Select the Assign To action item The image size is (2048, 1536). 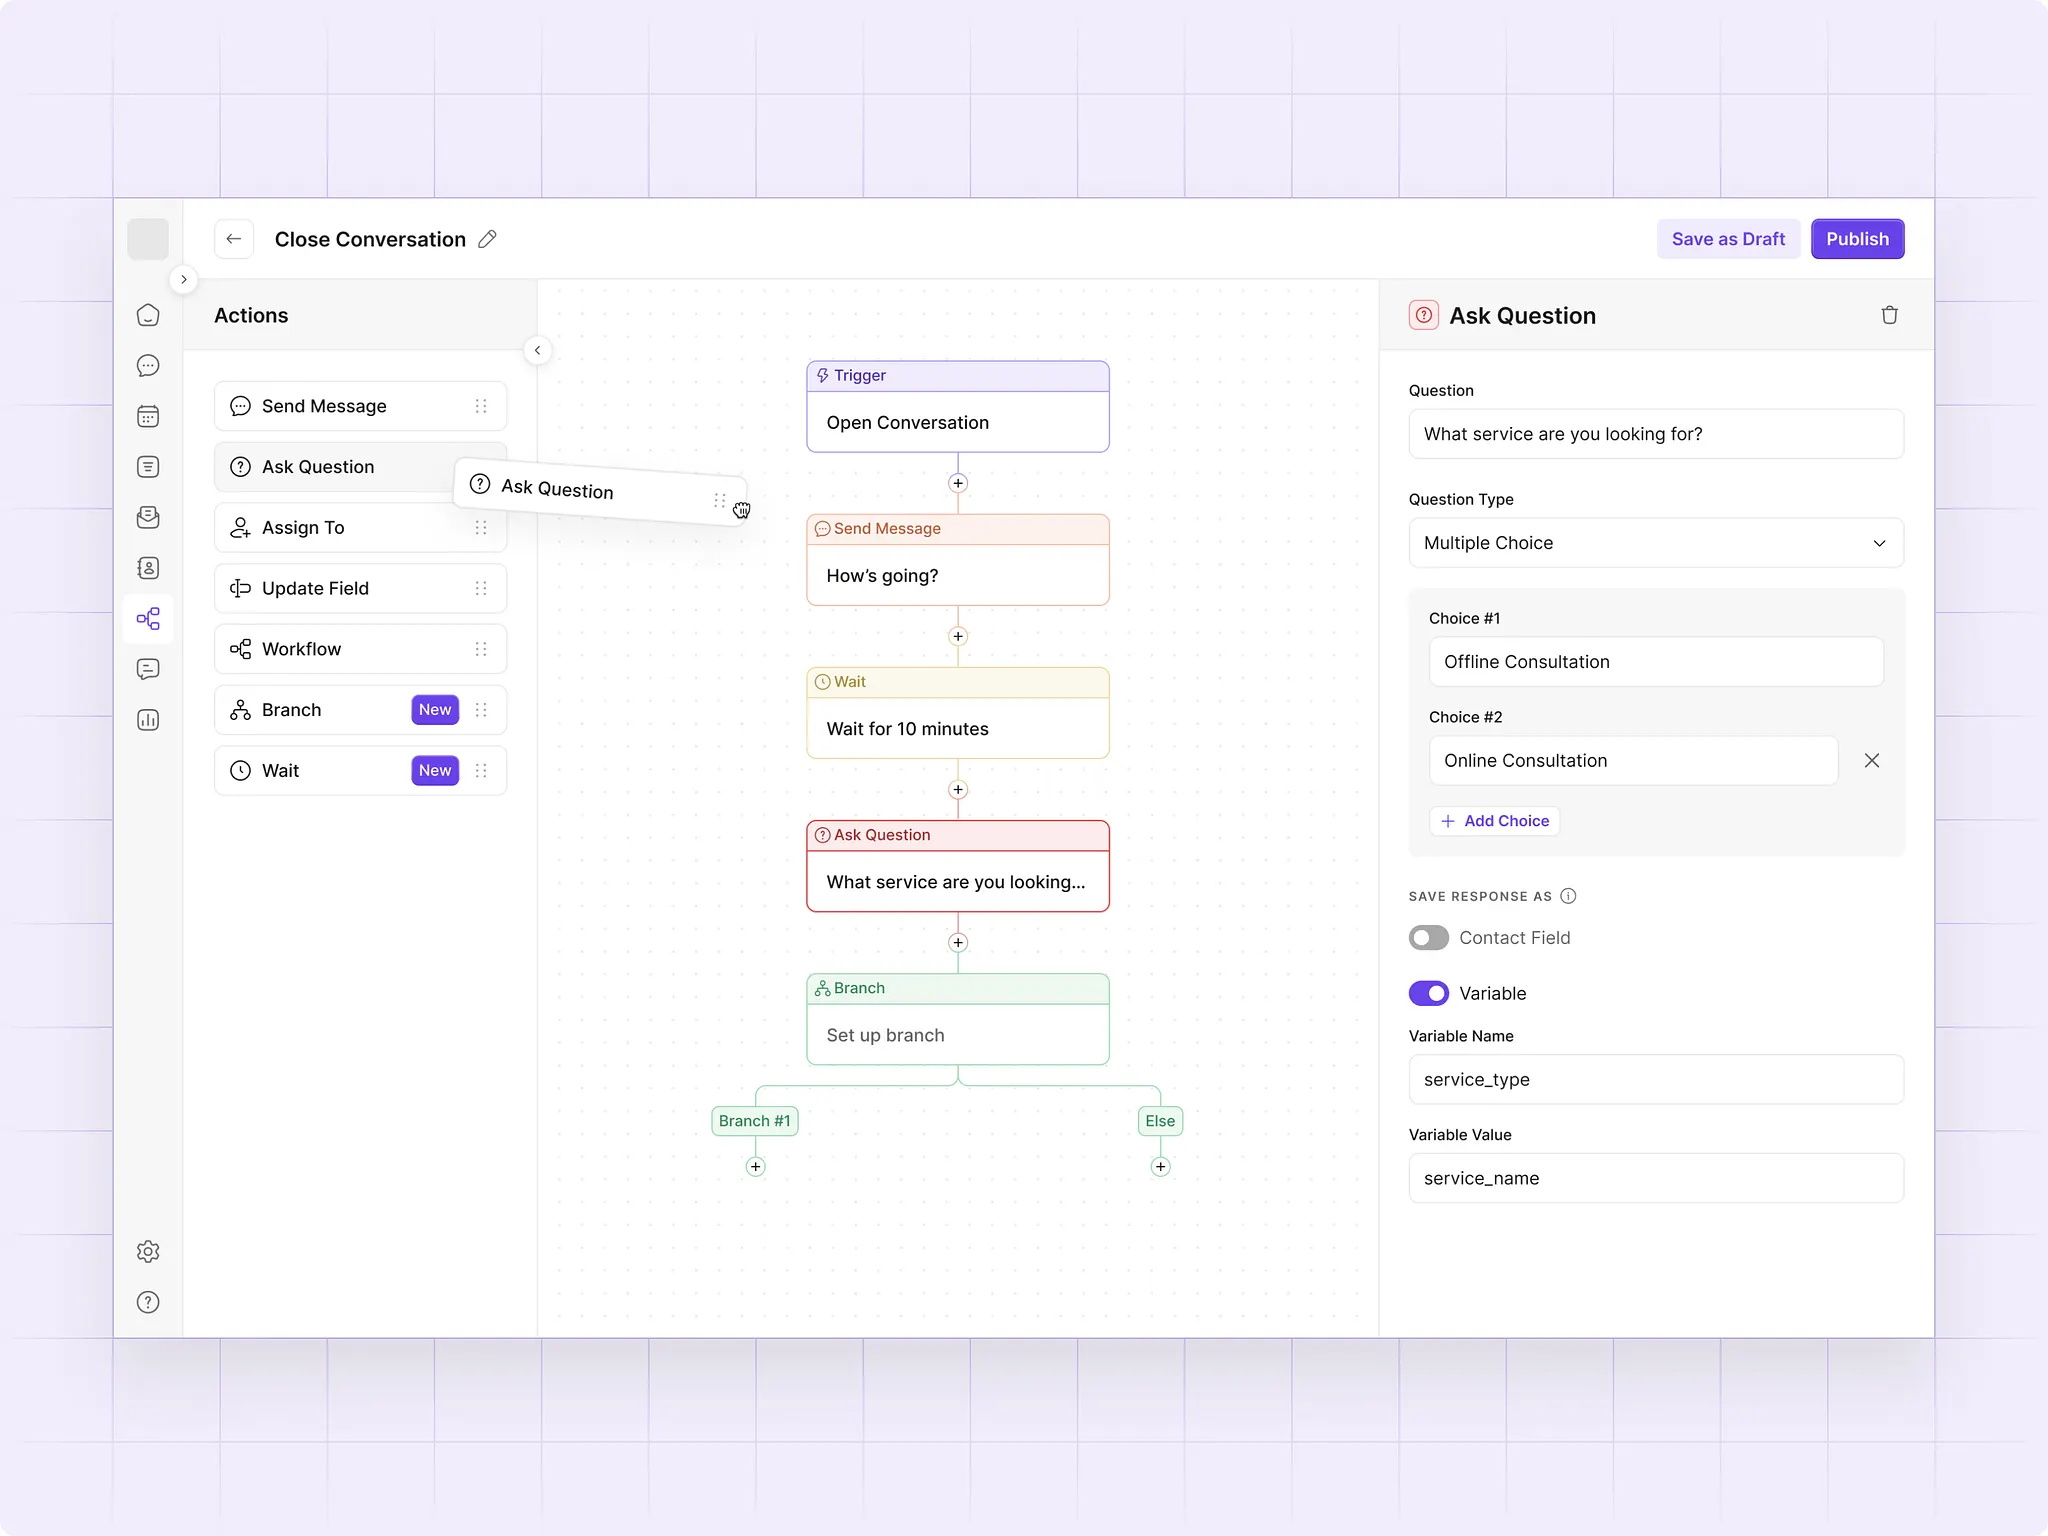360,528
